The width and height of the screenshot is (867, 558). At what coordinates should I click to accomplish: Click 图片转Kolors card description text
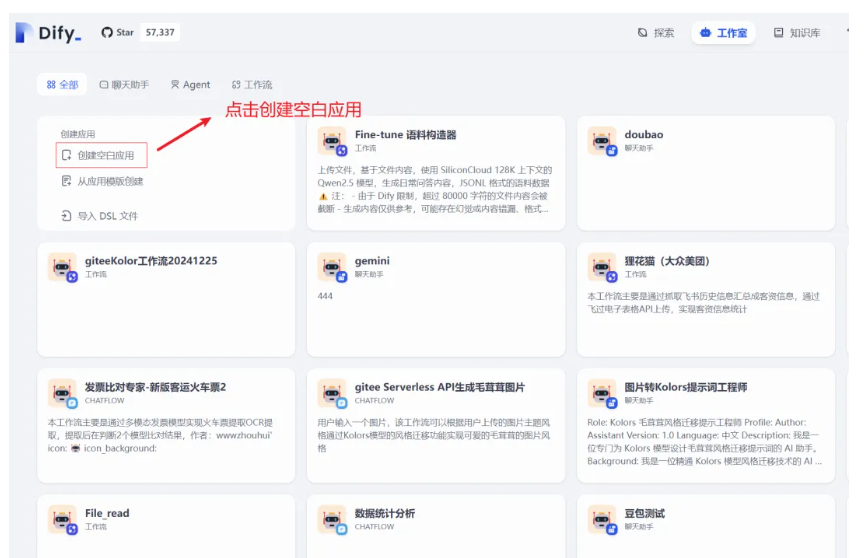pyautogui.click(x=704, y=441)
